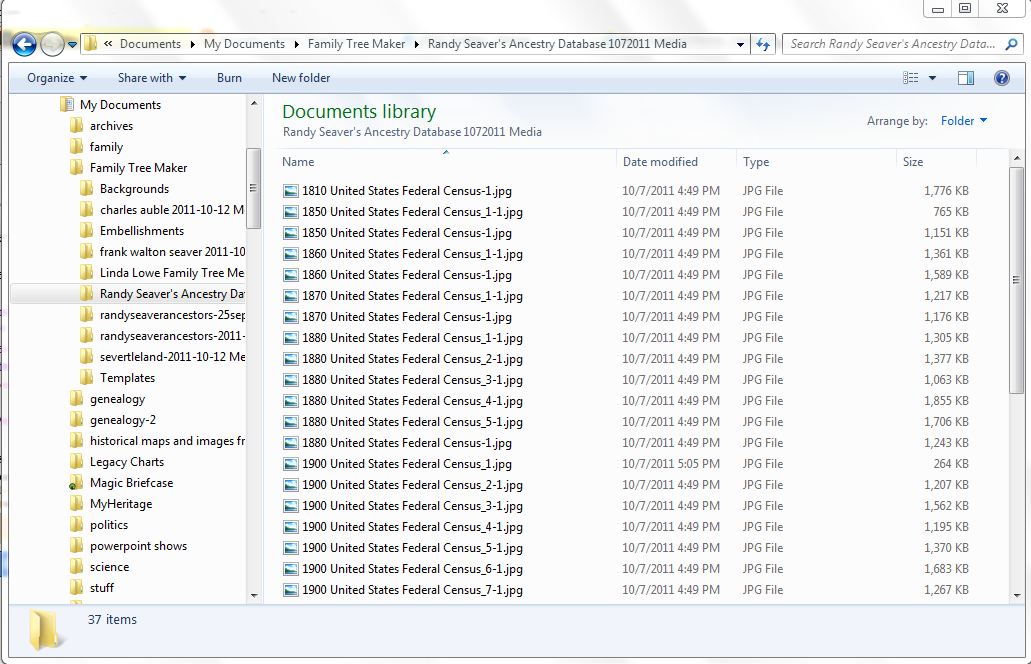Viewport: 1031px width, 664px height.
Task: Open historical maps and images folder
Action: point(167,441)
